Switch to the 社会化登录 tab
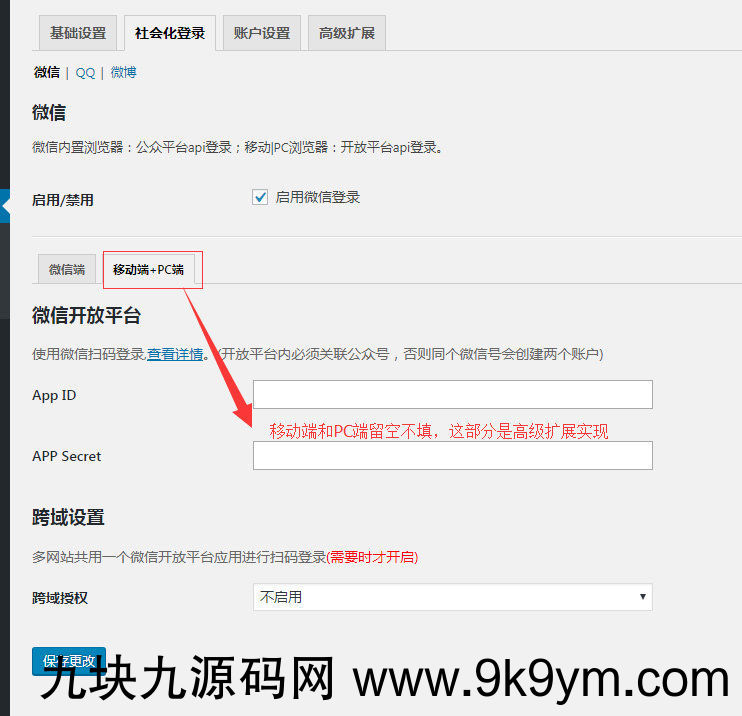Screen dimensions: 742x716 click(x=170, y=33)
